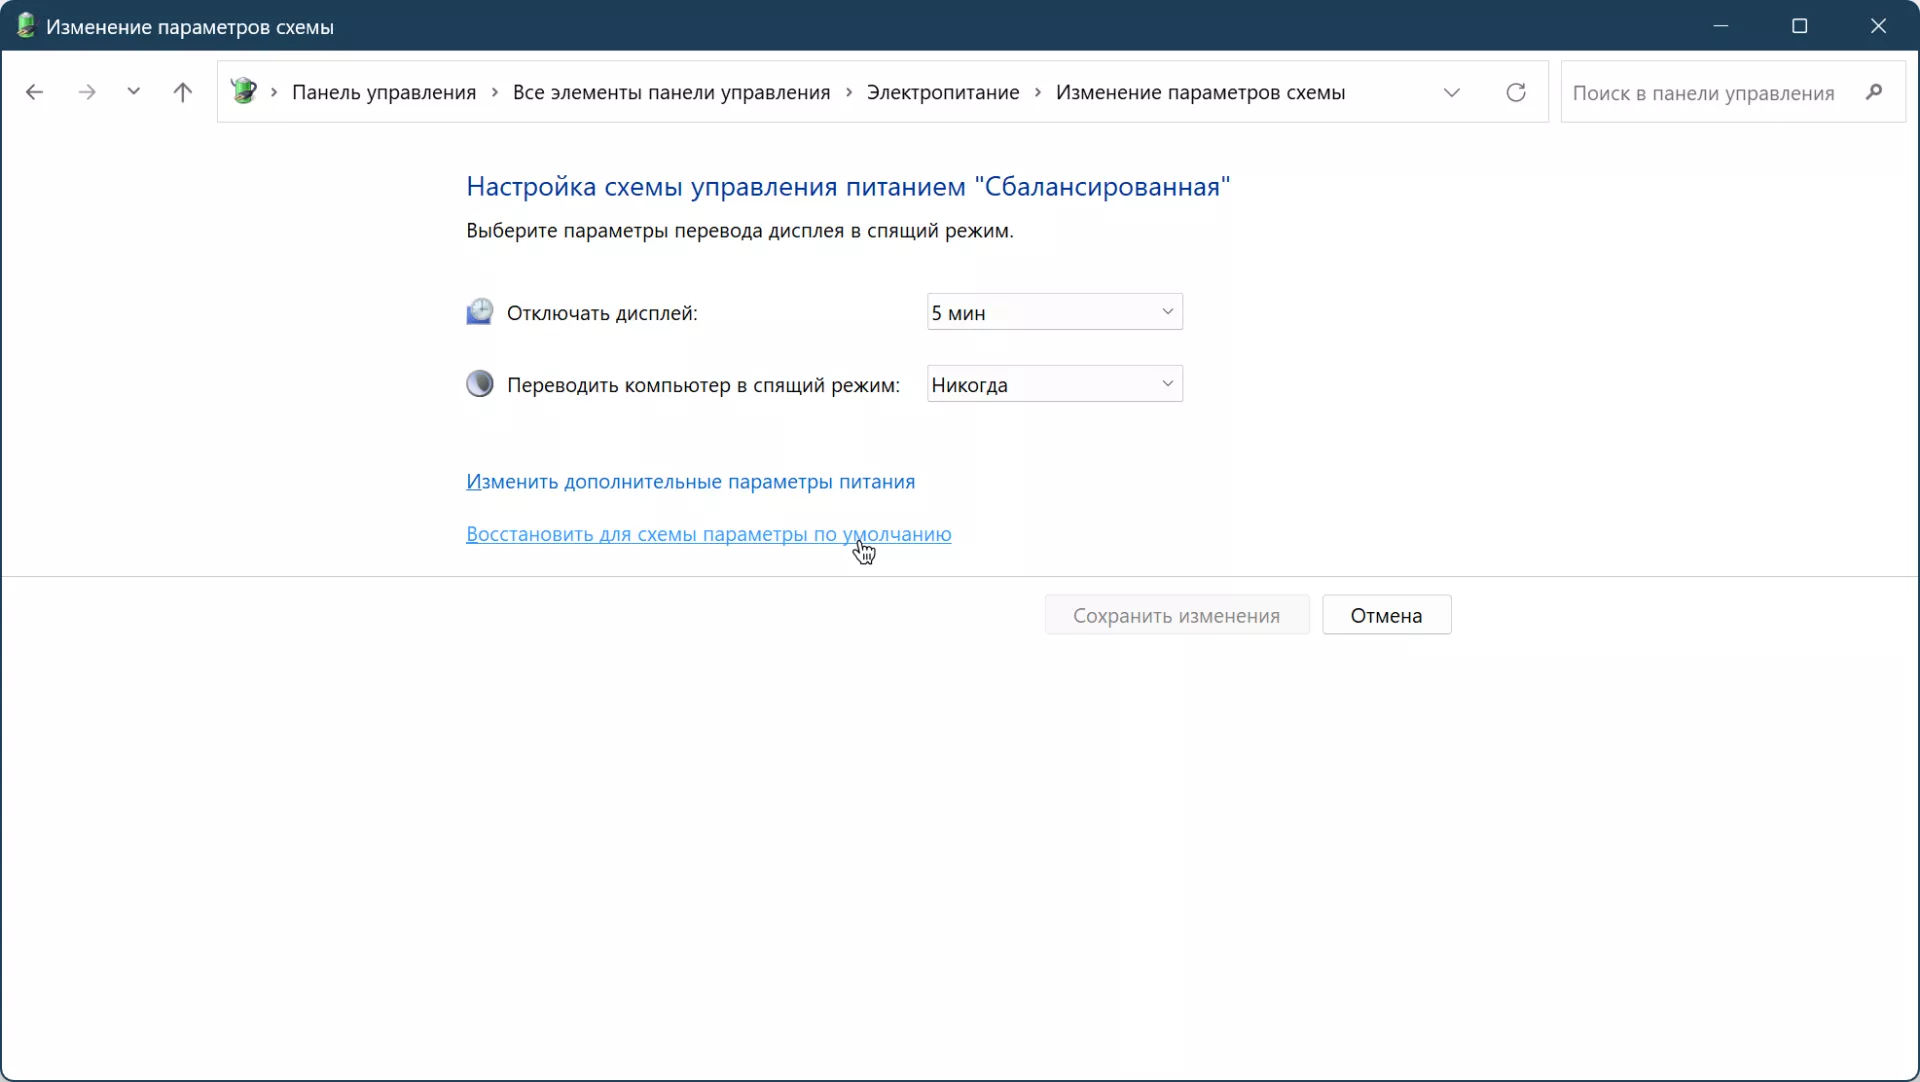Click text 'Выберите параметры перевода дисплея в спящий режим.'
Viewport: 1920px width, 1082px height.
pos(740,231)
